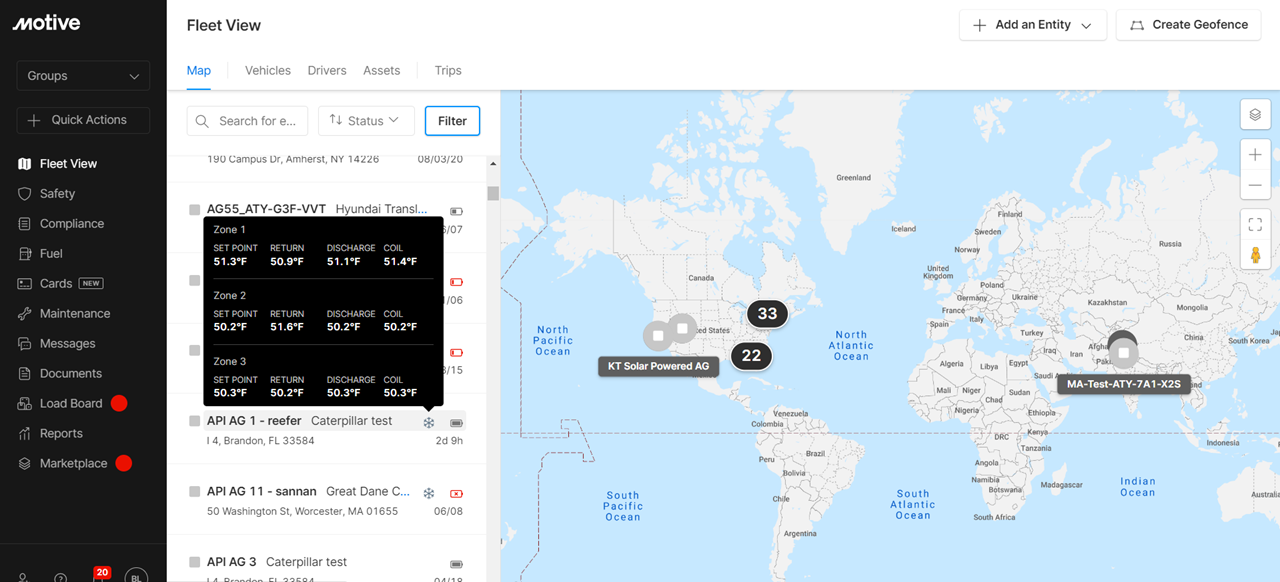Open the Safety shield icon page
The width and height of the screenshot is (1280, 582).
[x=25, y=193]
